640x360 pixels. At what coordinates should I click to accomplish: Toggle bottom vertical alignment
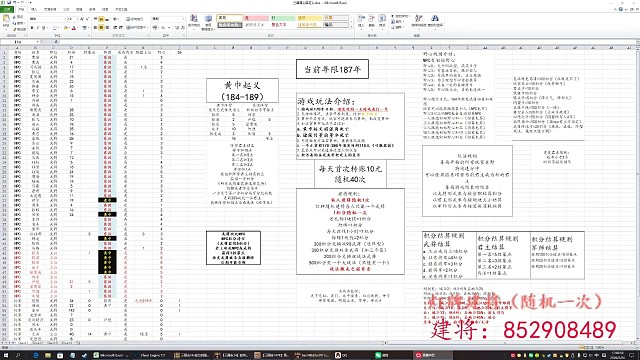click(107, 19)
